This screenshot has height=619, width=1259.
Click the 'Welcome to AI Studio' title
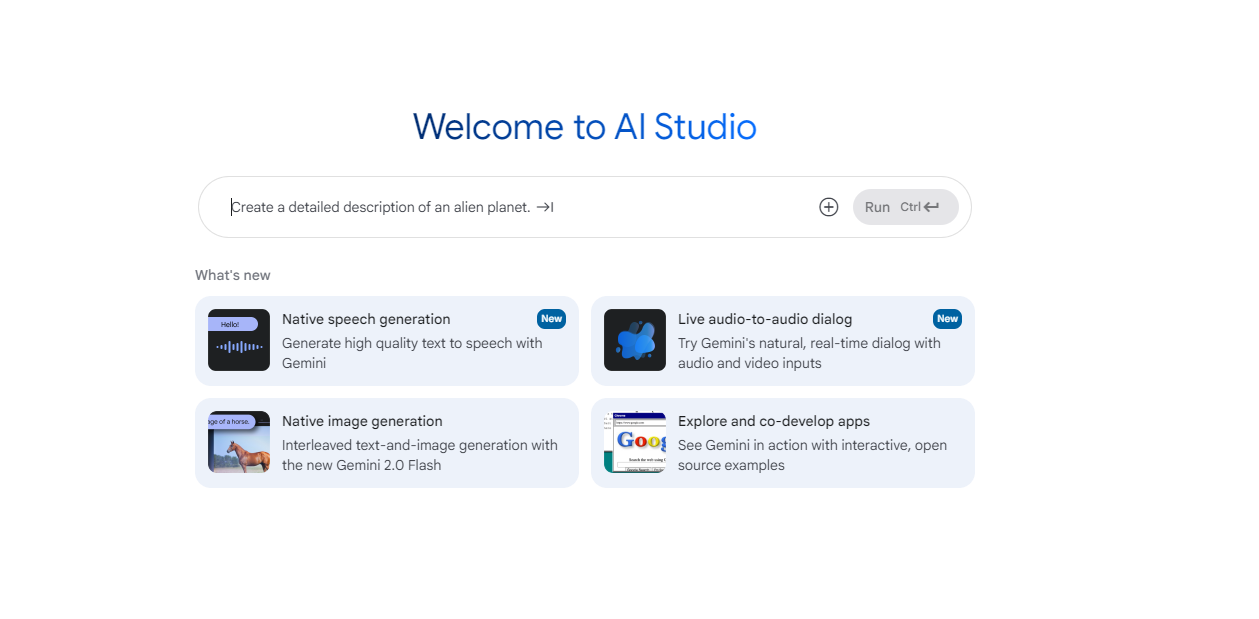tap(585, 127)
